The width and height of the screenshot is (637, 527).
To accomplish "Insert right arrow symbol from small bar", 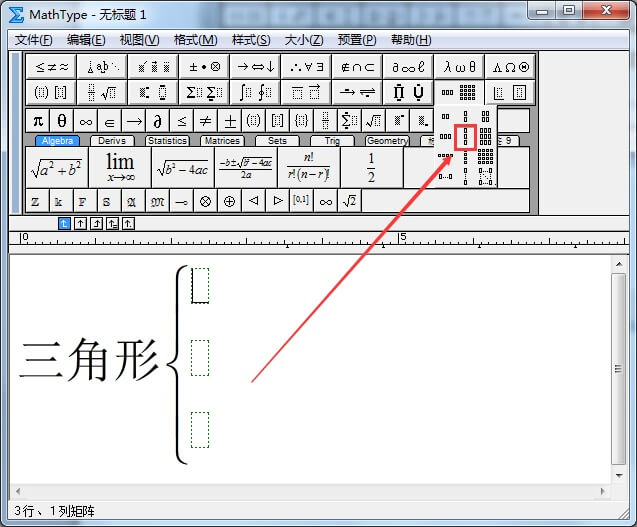I will [134, 121].
